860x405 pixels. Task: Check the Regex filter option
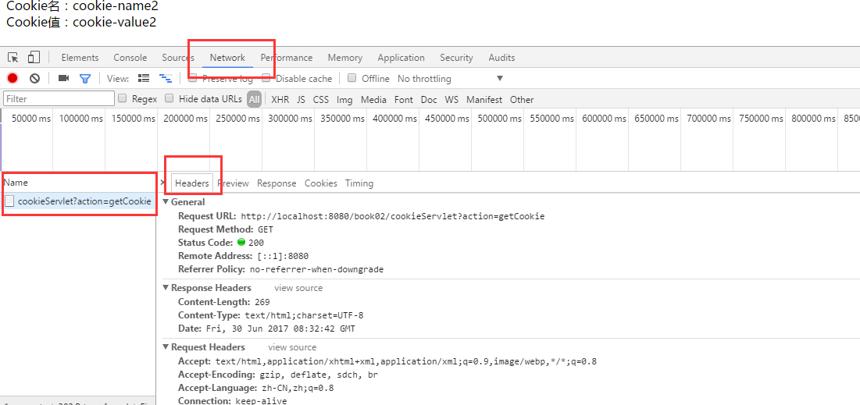pos(122,99)
